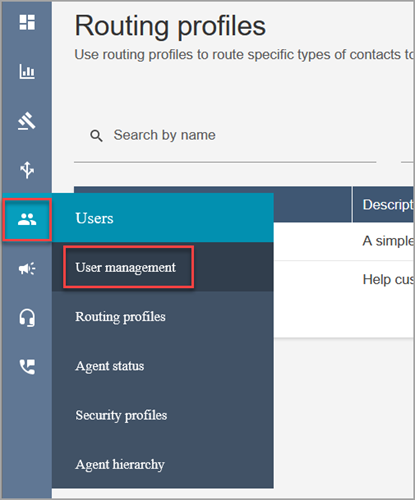
Task: Click the Users flyout header
Action: point(163,218)
